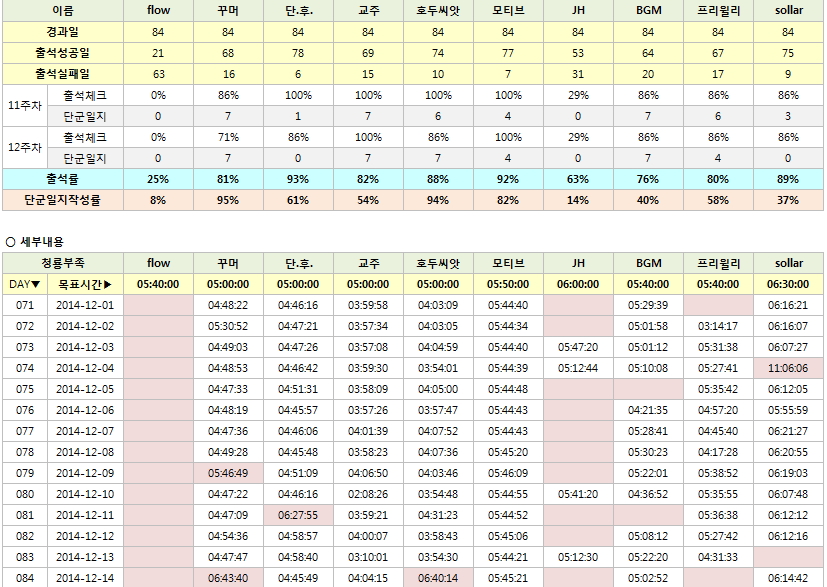Click 꾸머's time 05:30:52
827x587 pixels.
[x=228, y=326]
